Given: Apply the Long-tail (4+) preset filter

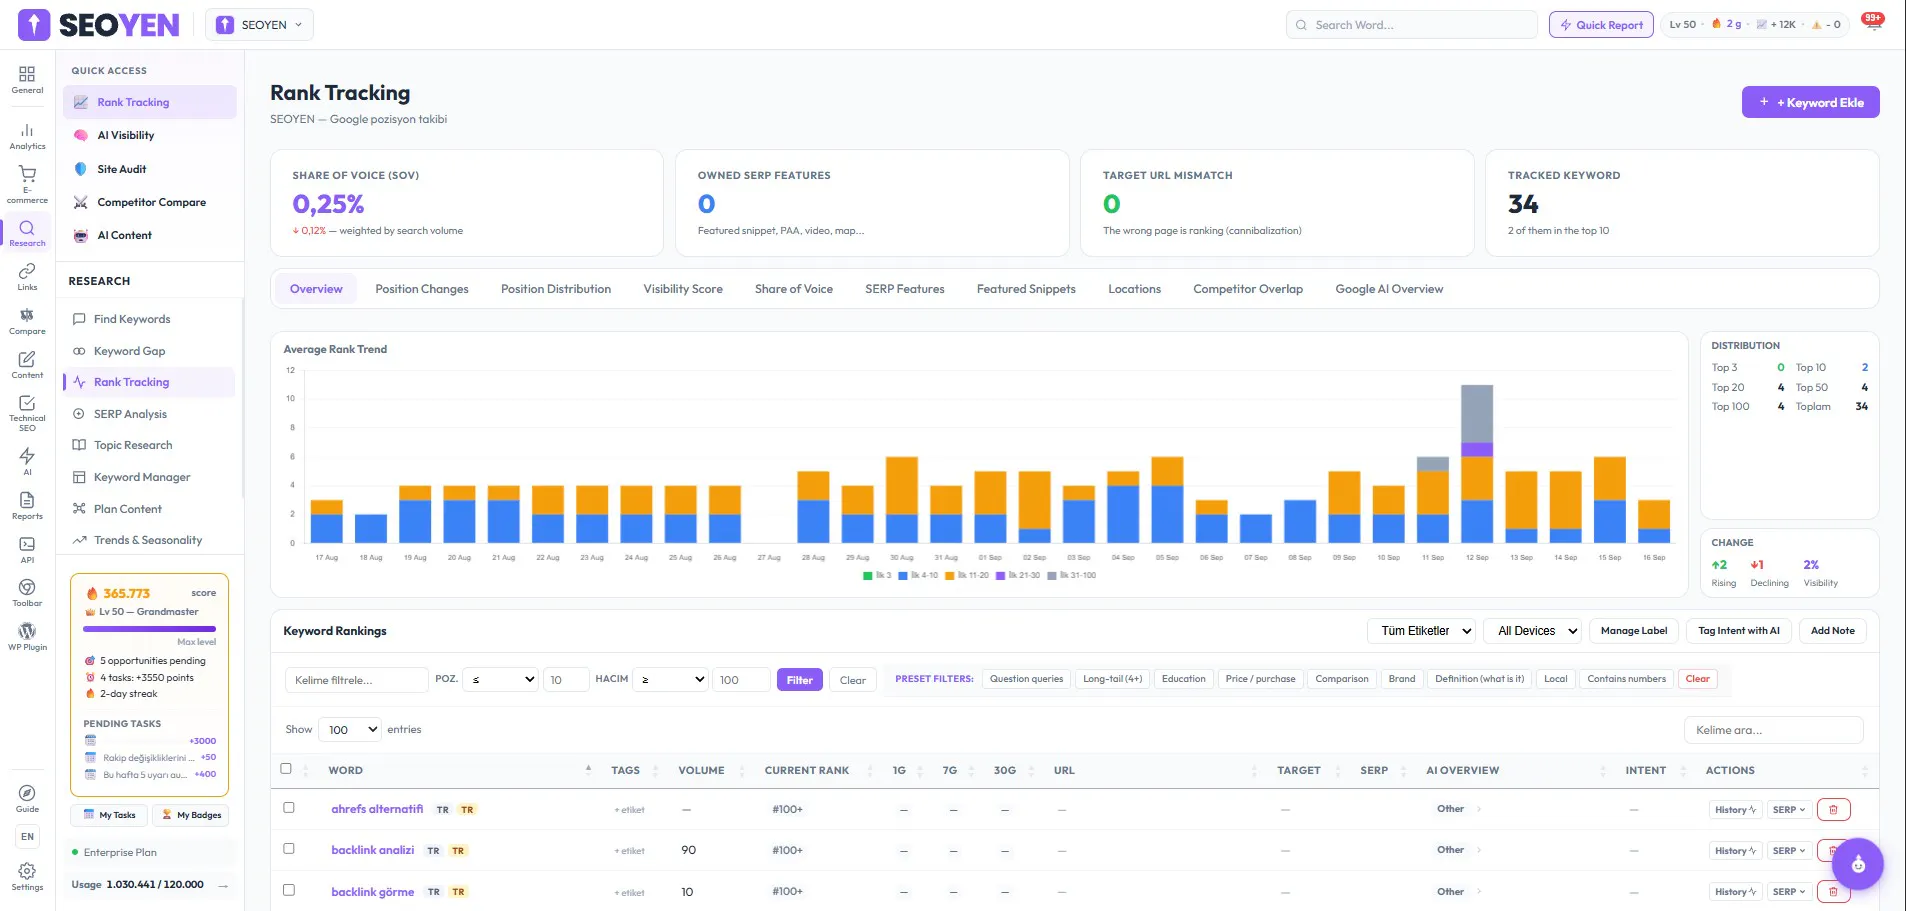Looking at the screenshot, I should click(1112, 679).
